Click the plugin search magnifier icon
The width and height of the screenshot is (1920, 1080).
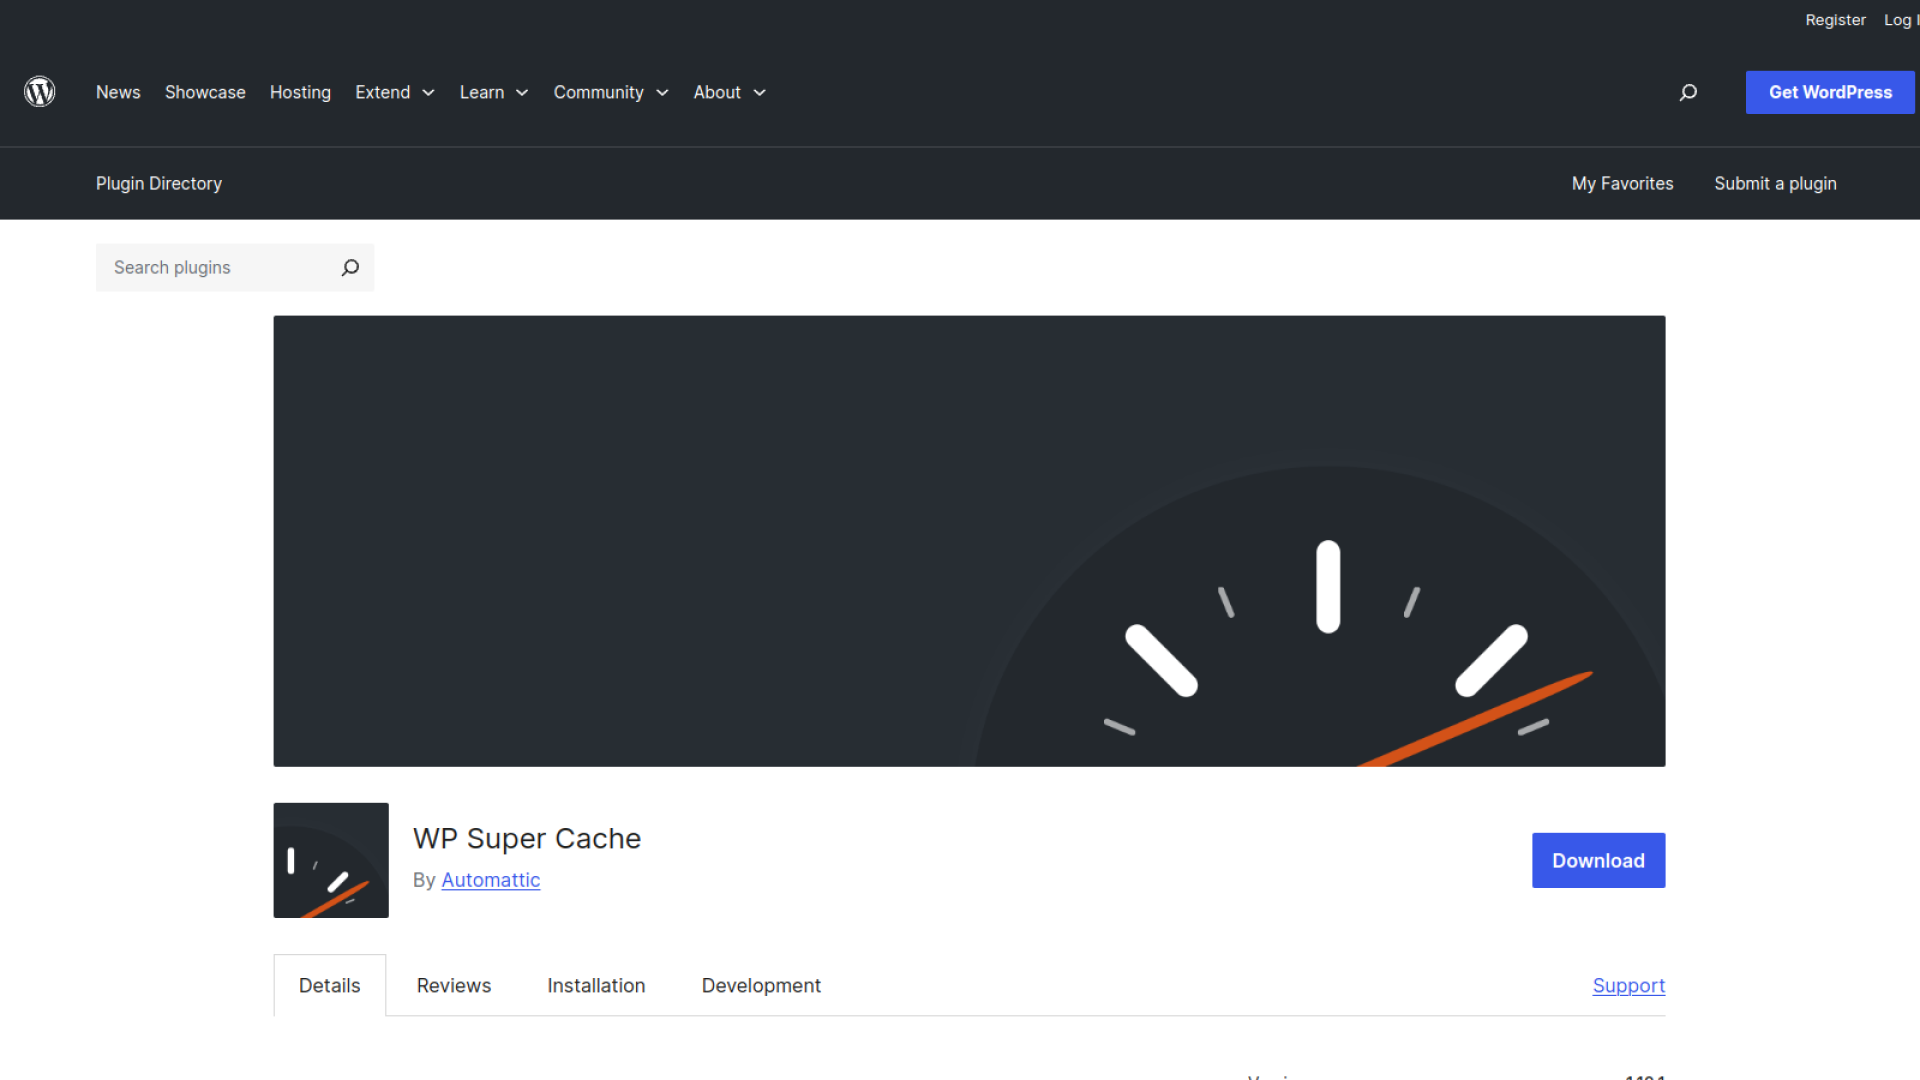pos(350,268)
